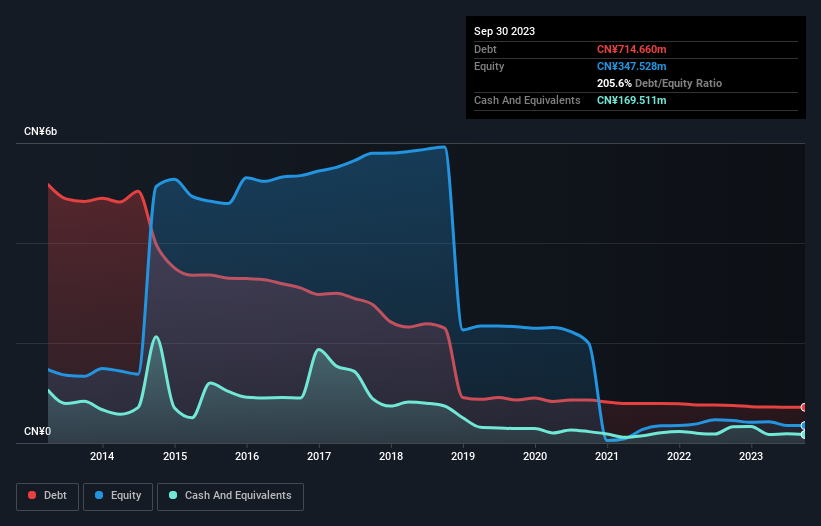Click the Equity label in tooltip

tap(489, 66)
